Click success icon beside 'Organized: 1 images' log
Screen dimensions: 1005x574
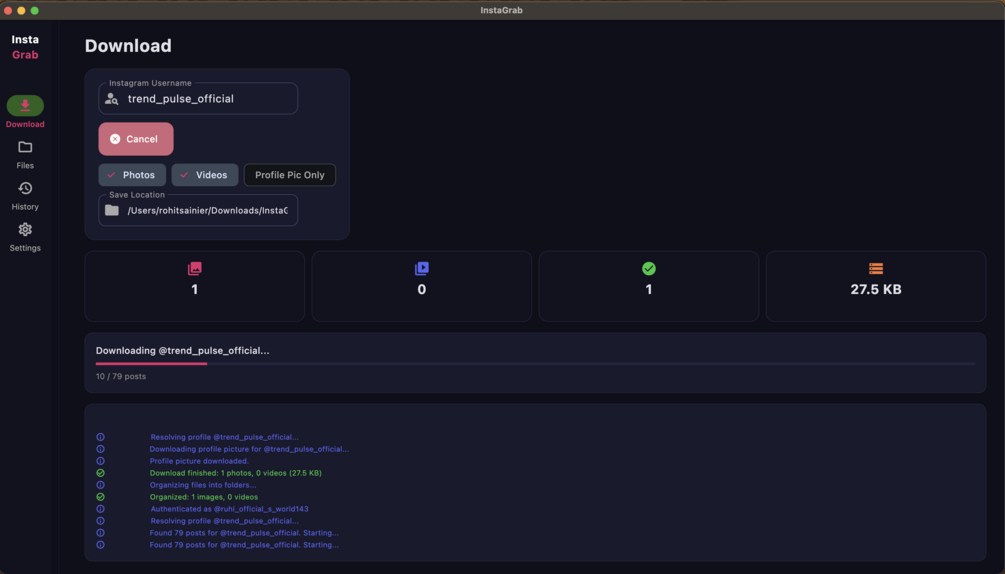click(101, 496)
